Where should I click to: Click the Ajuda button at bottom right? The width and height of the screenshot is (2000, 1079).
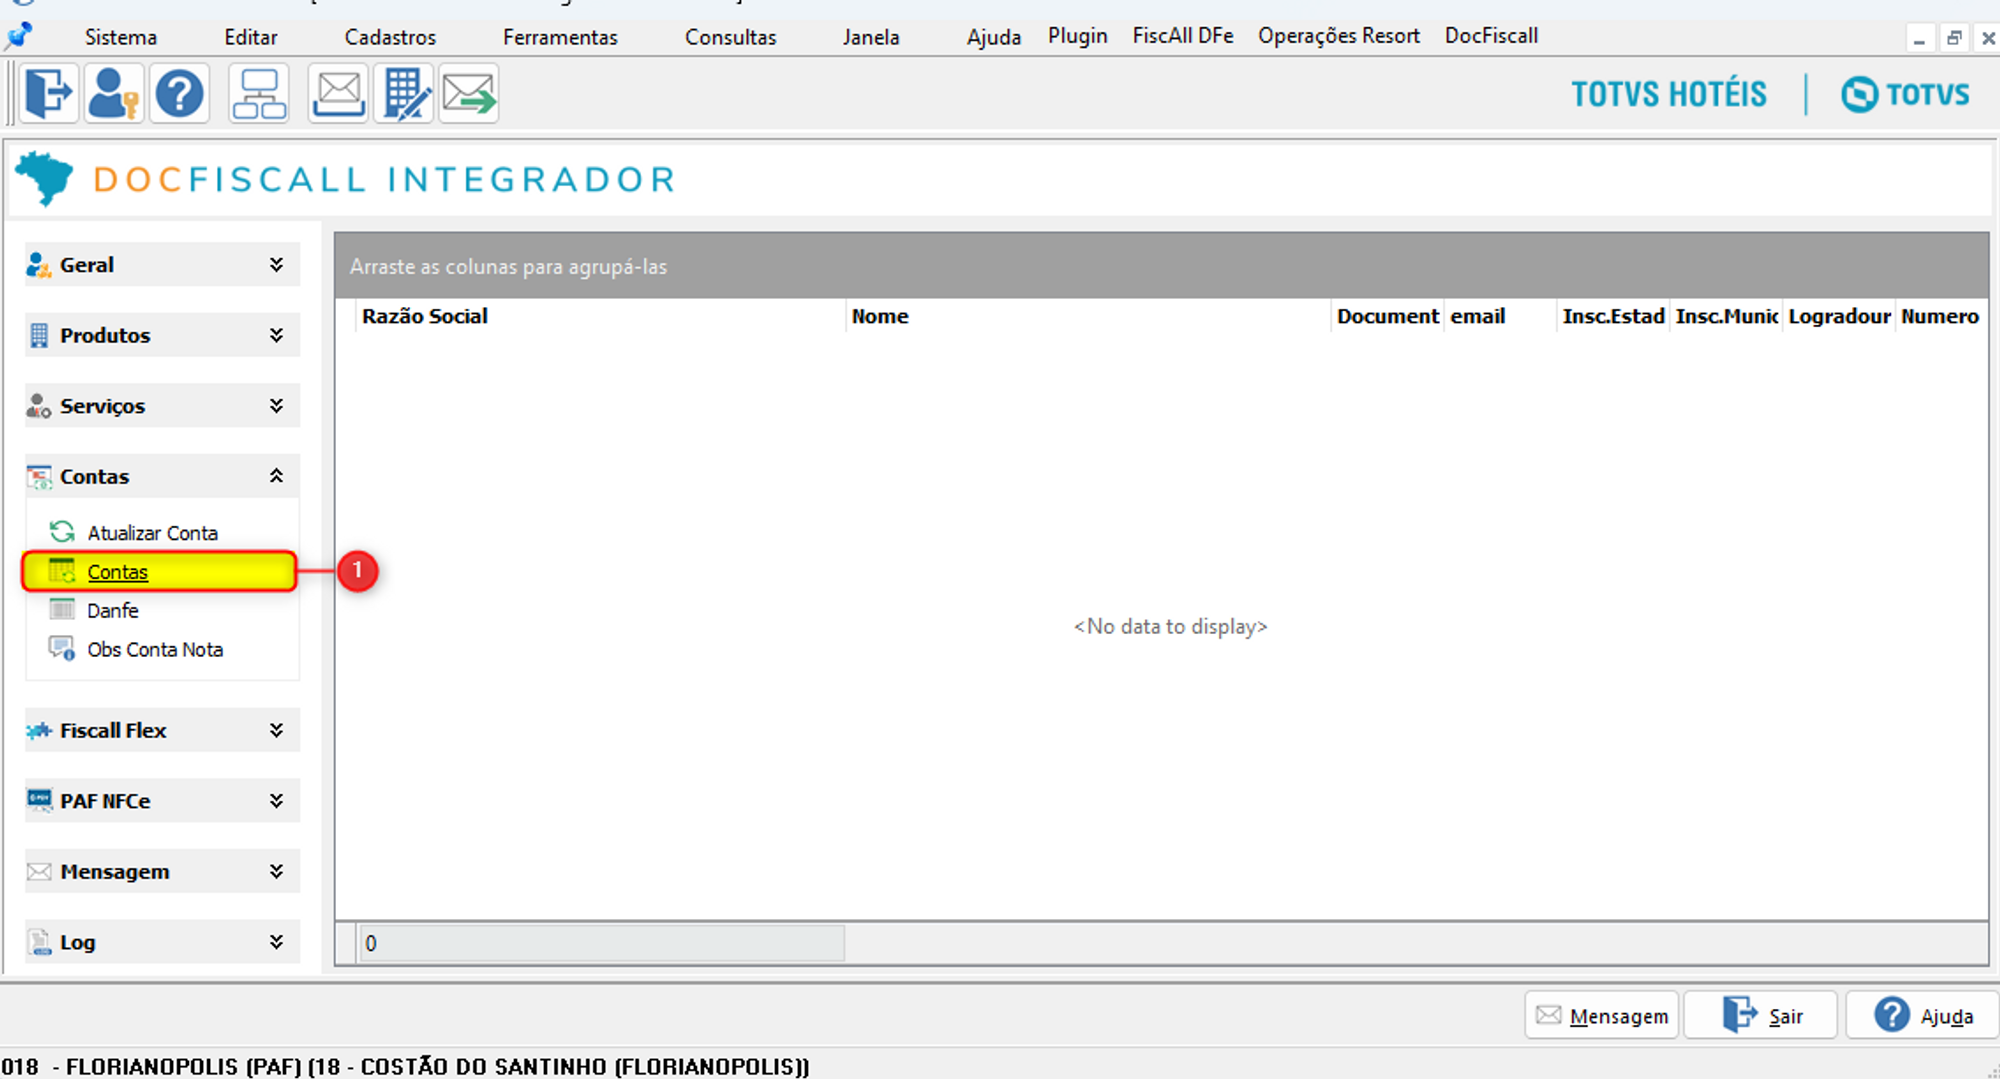[1921, 1016]
